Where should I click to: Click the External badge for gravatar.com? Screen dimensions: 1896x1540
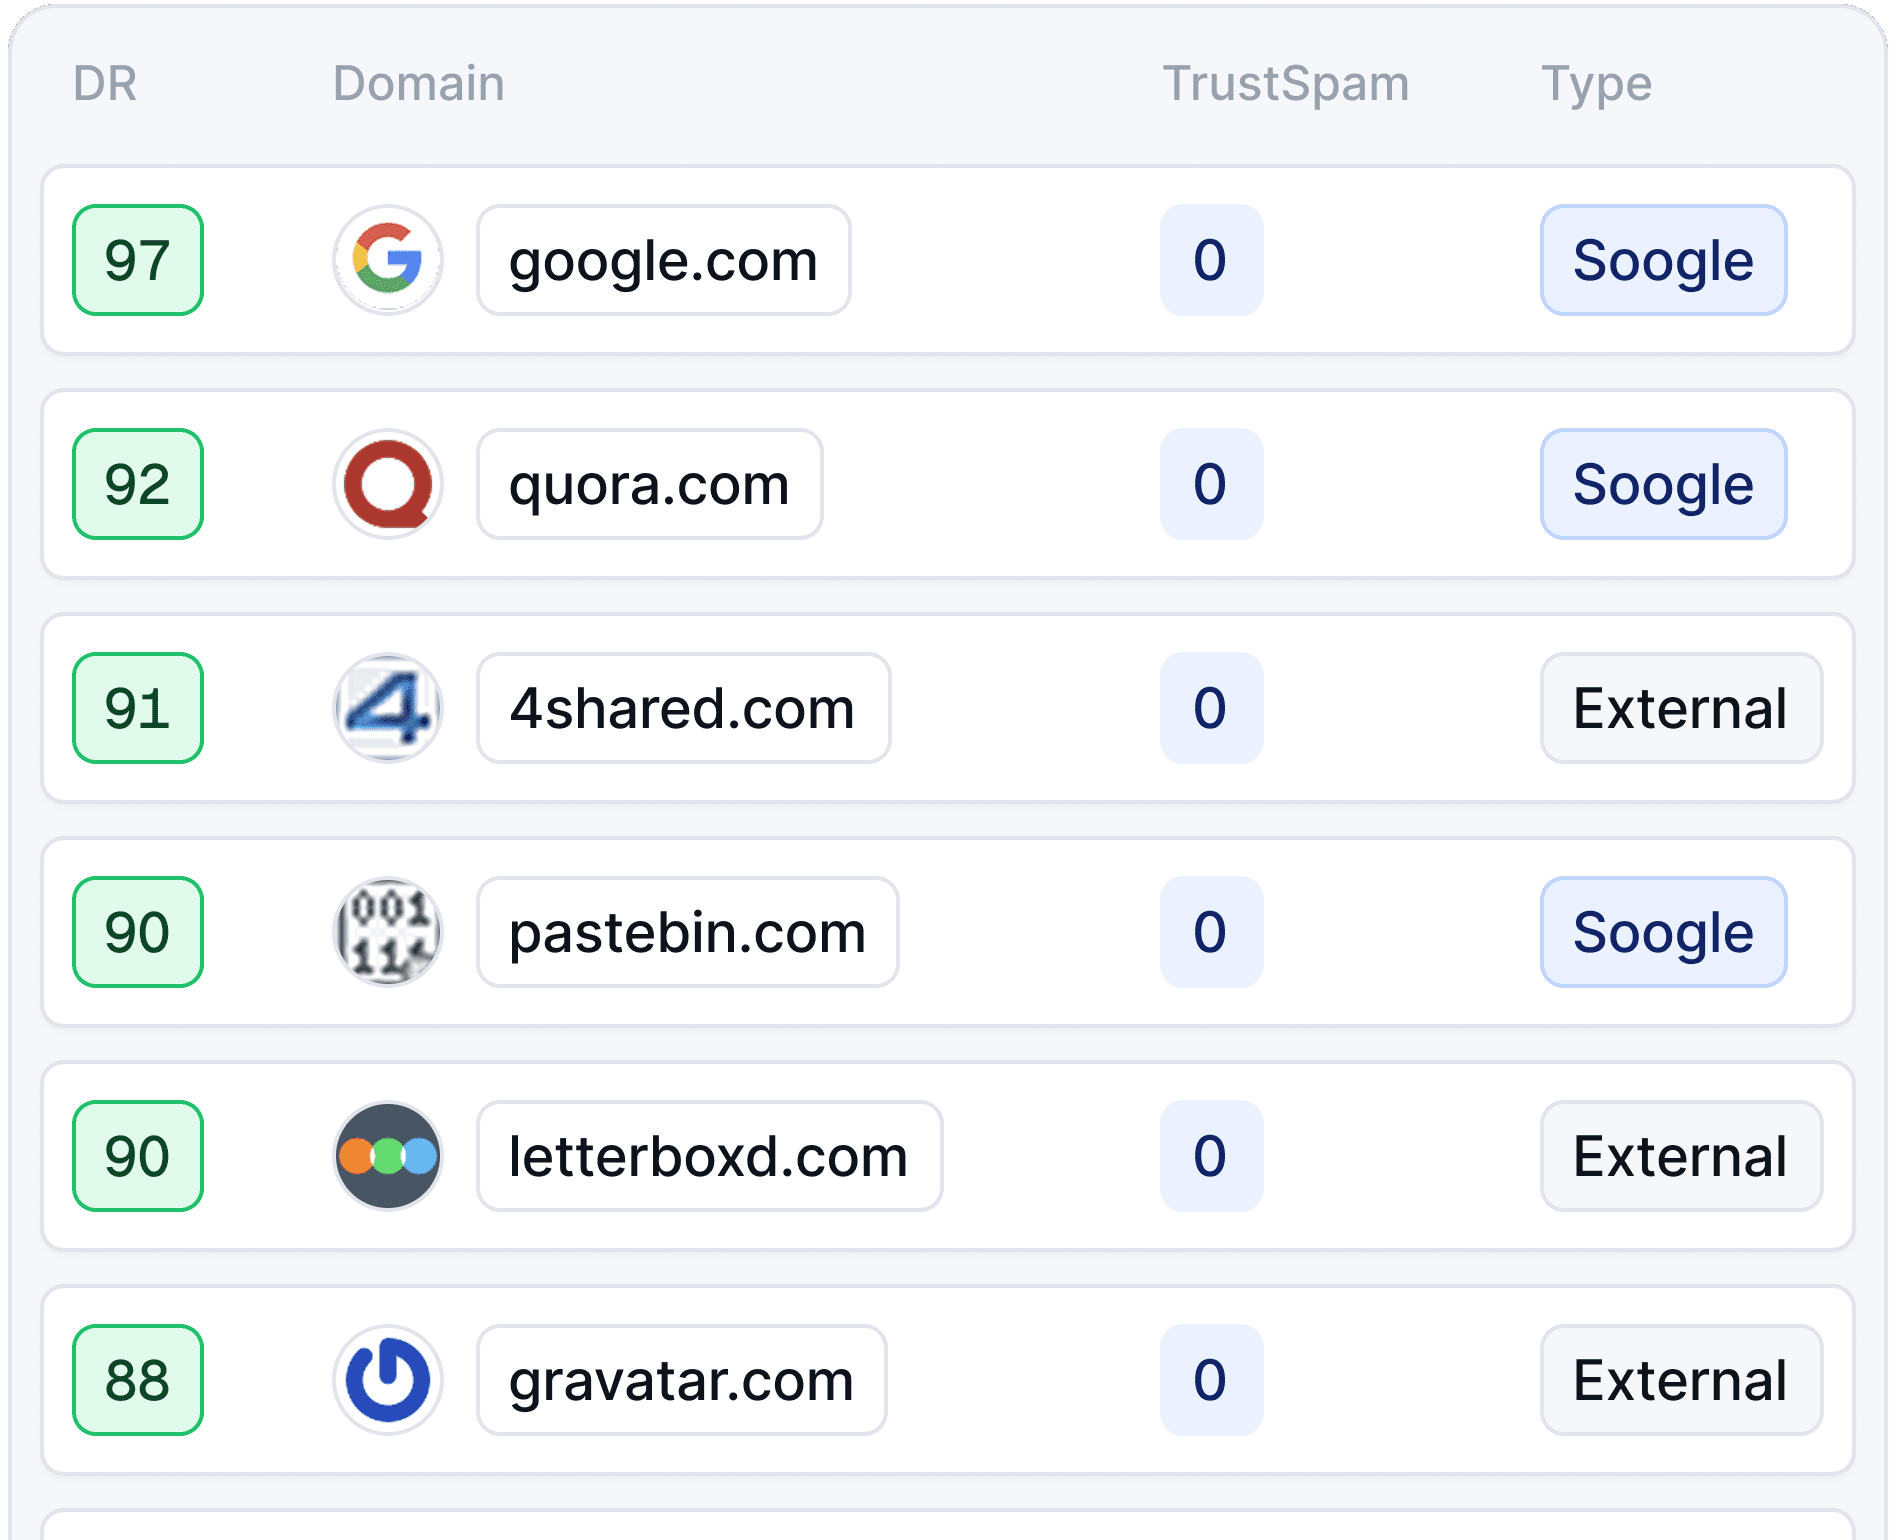click(x=1680, y=1380)
